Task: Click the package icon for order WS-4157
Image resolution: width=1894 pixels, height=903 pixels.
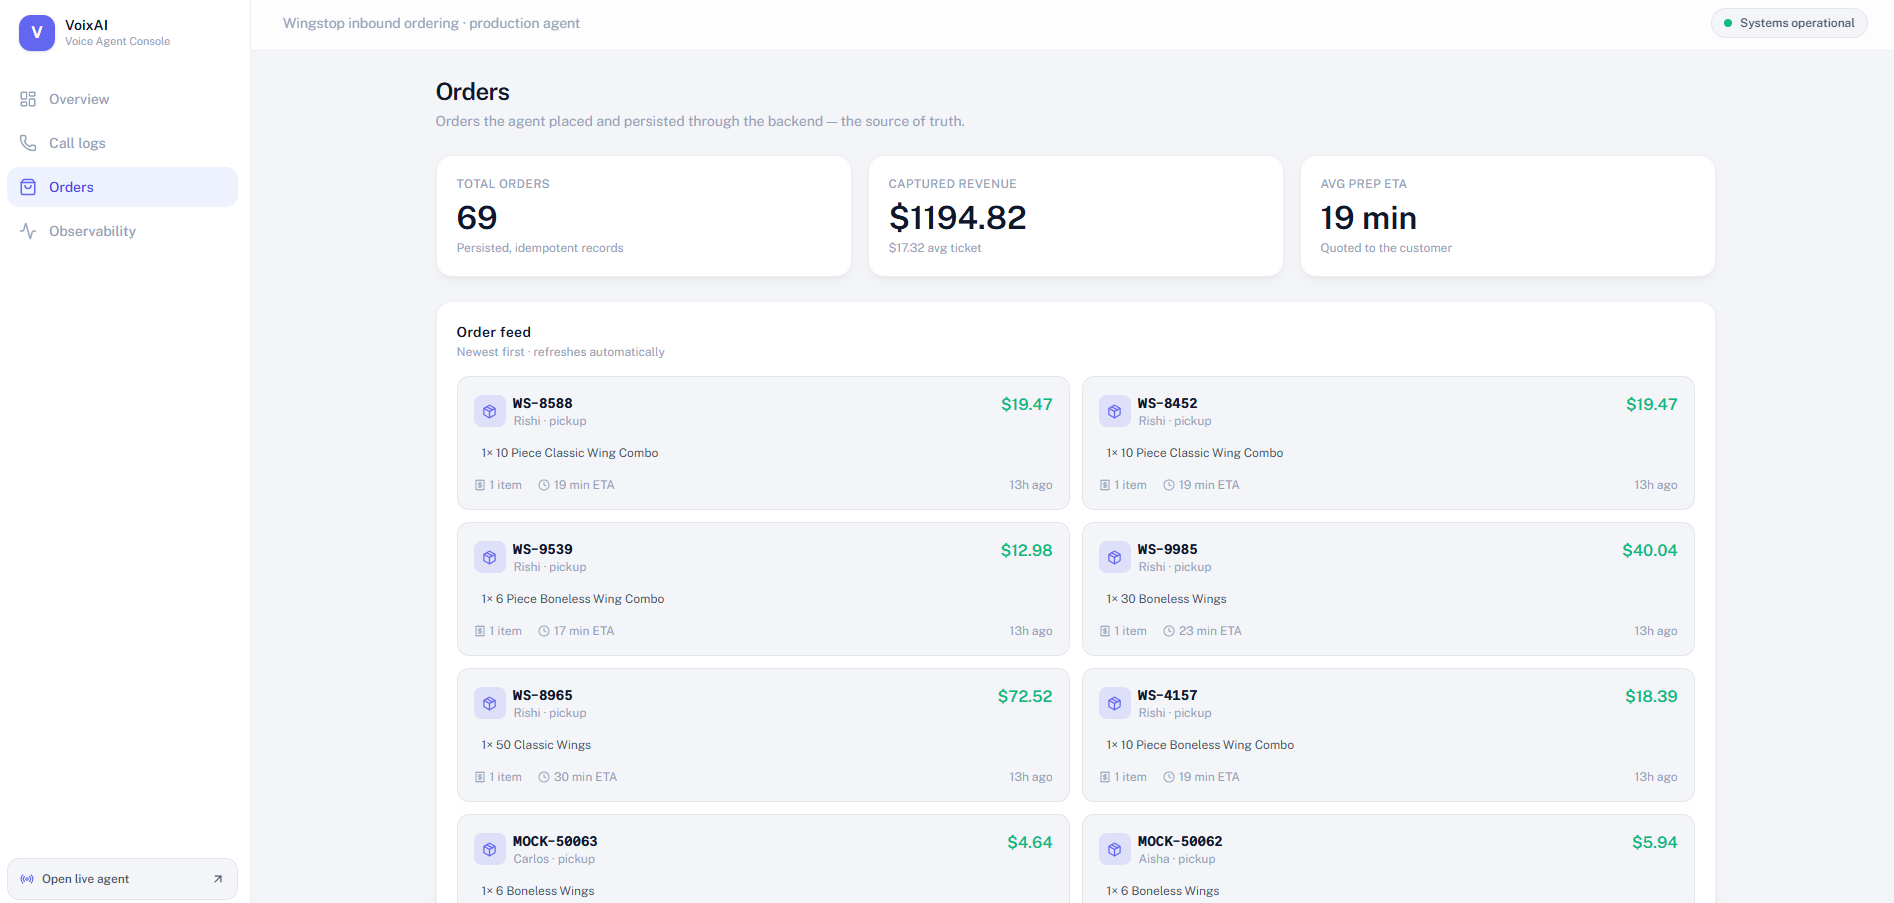Action: (1115, 703)
